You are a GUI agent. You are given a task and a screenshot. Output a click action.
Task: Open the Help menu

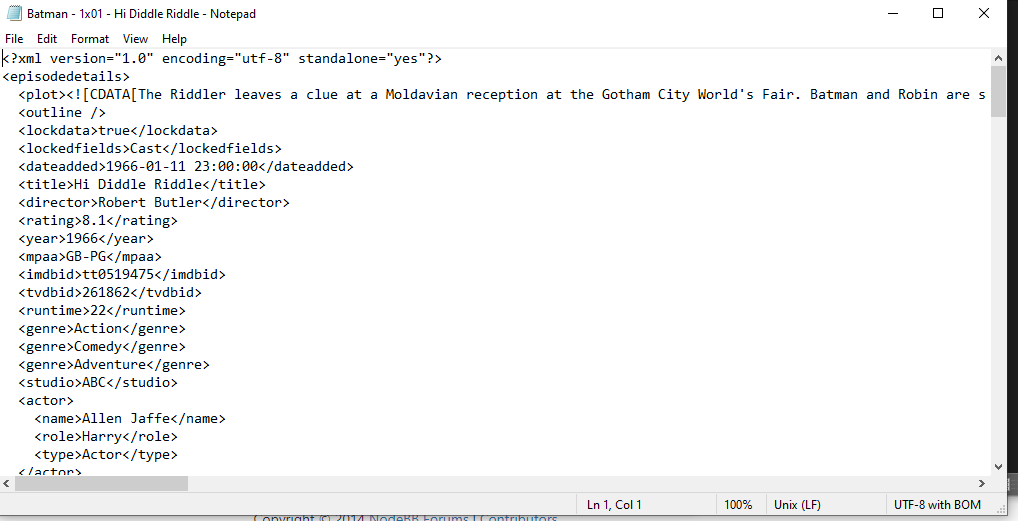(174, 39)
